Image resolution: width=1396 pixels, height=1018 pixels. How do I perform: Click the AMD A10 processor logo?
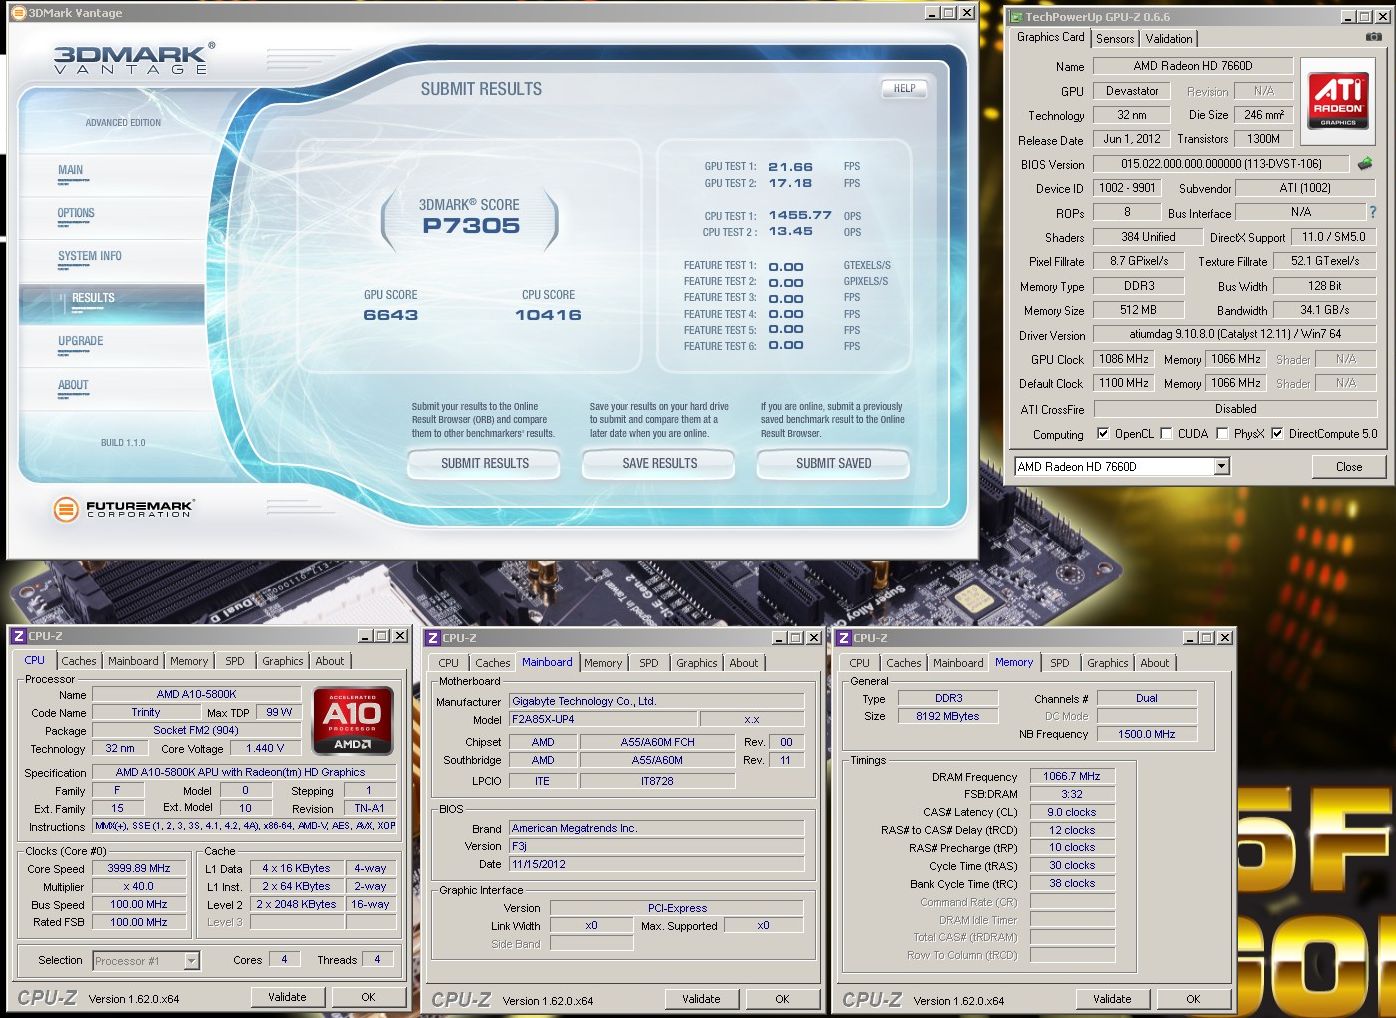pos(352,720)
